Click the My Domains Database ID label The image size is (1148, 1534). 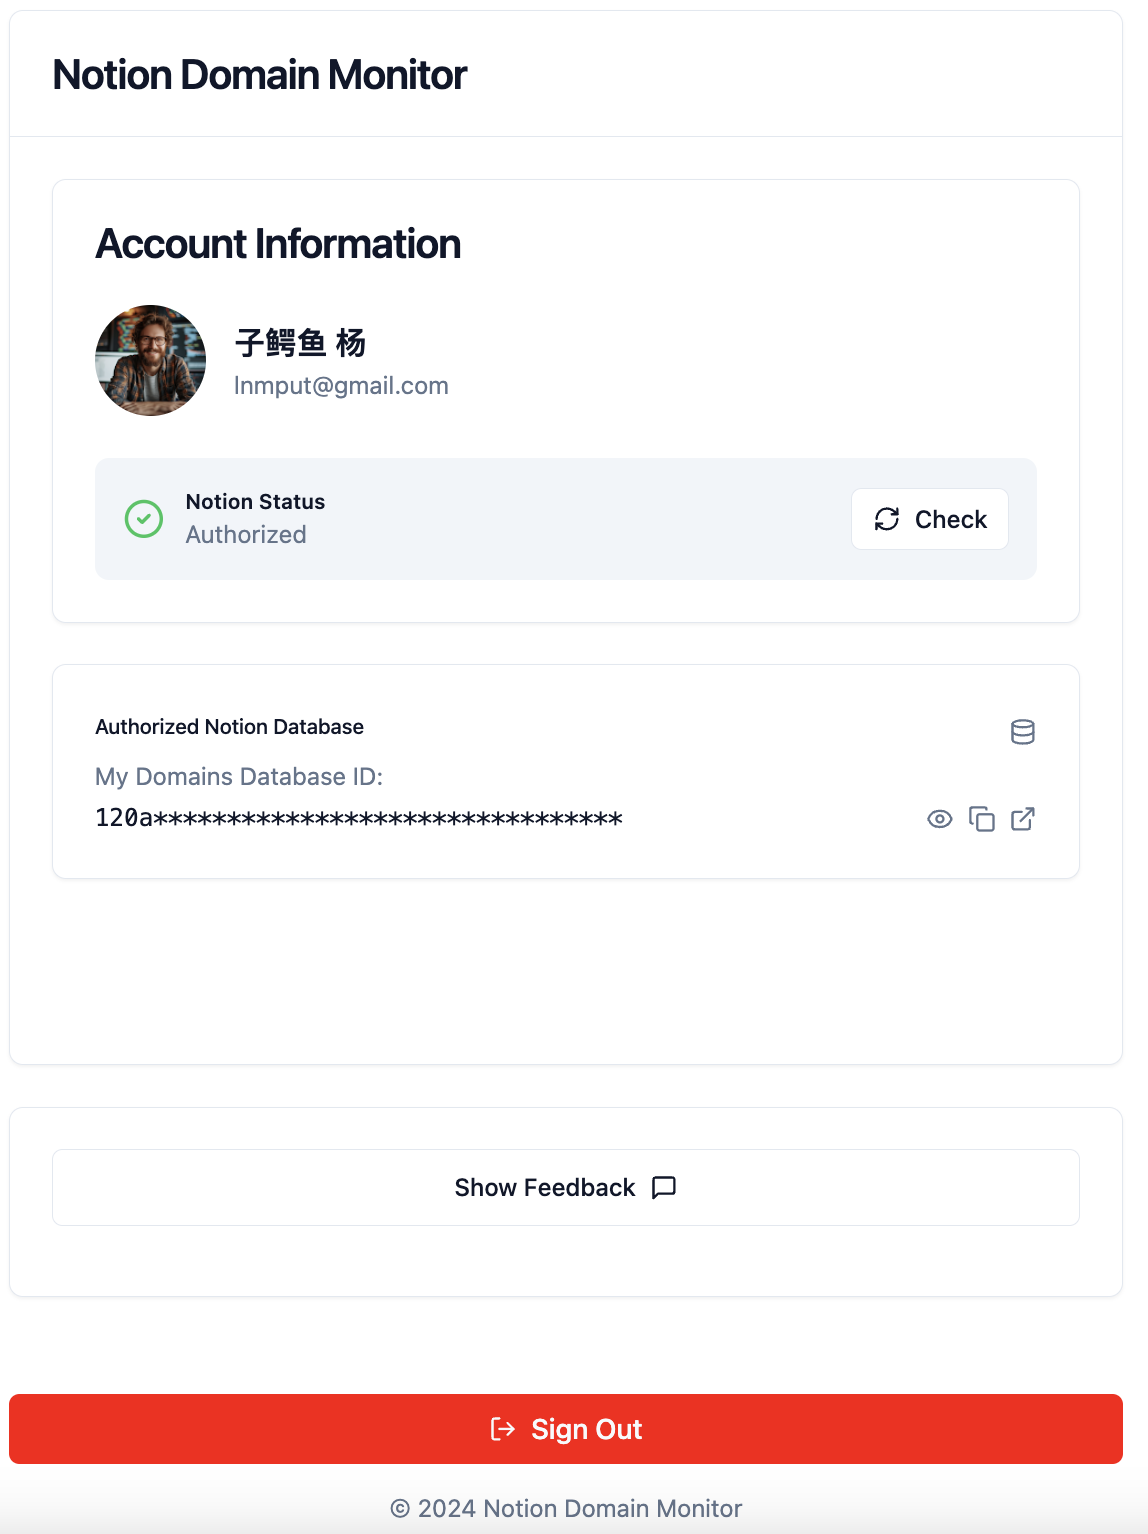239,777
